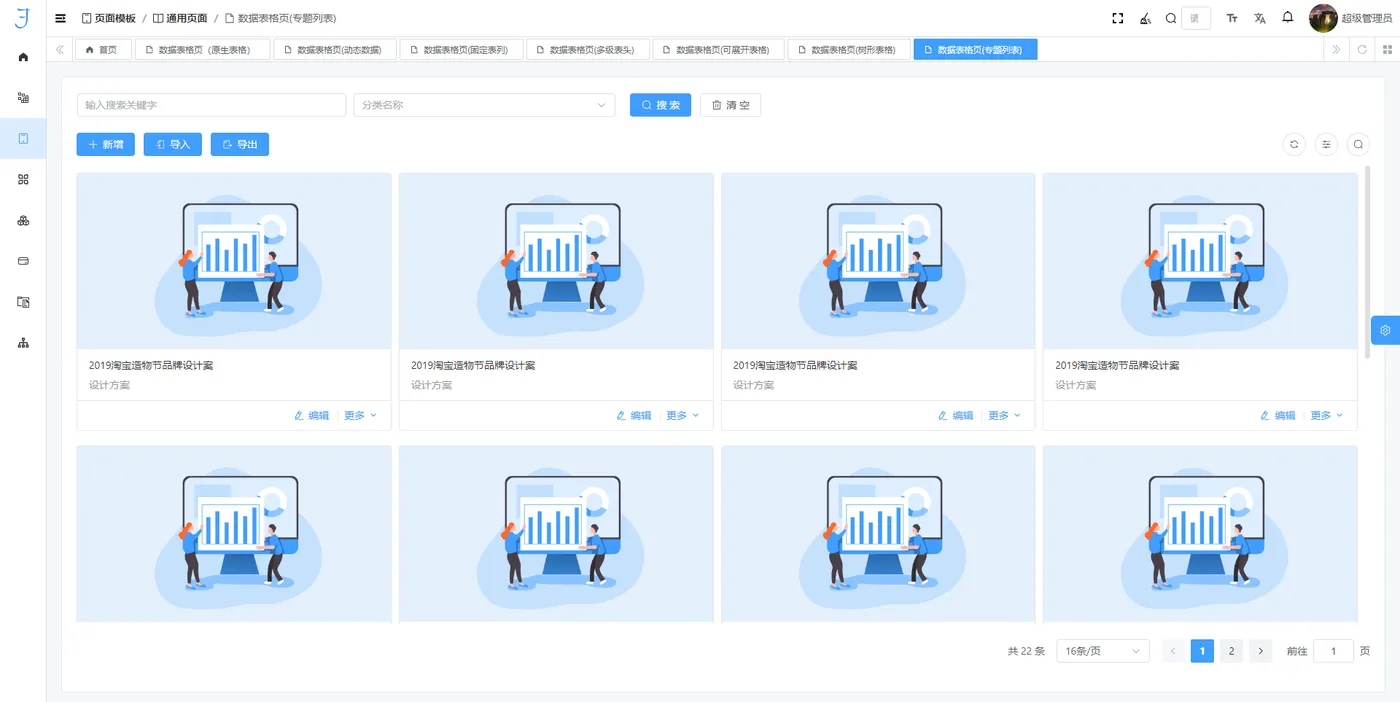Open the font size Tt icon
The height and width of the screenshot is (702, 1400).
pos(1231,17)
